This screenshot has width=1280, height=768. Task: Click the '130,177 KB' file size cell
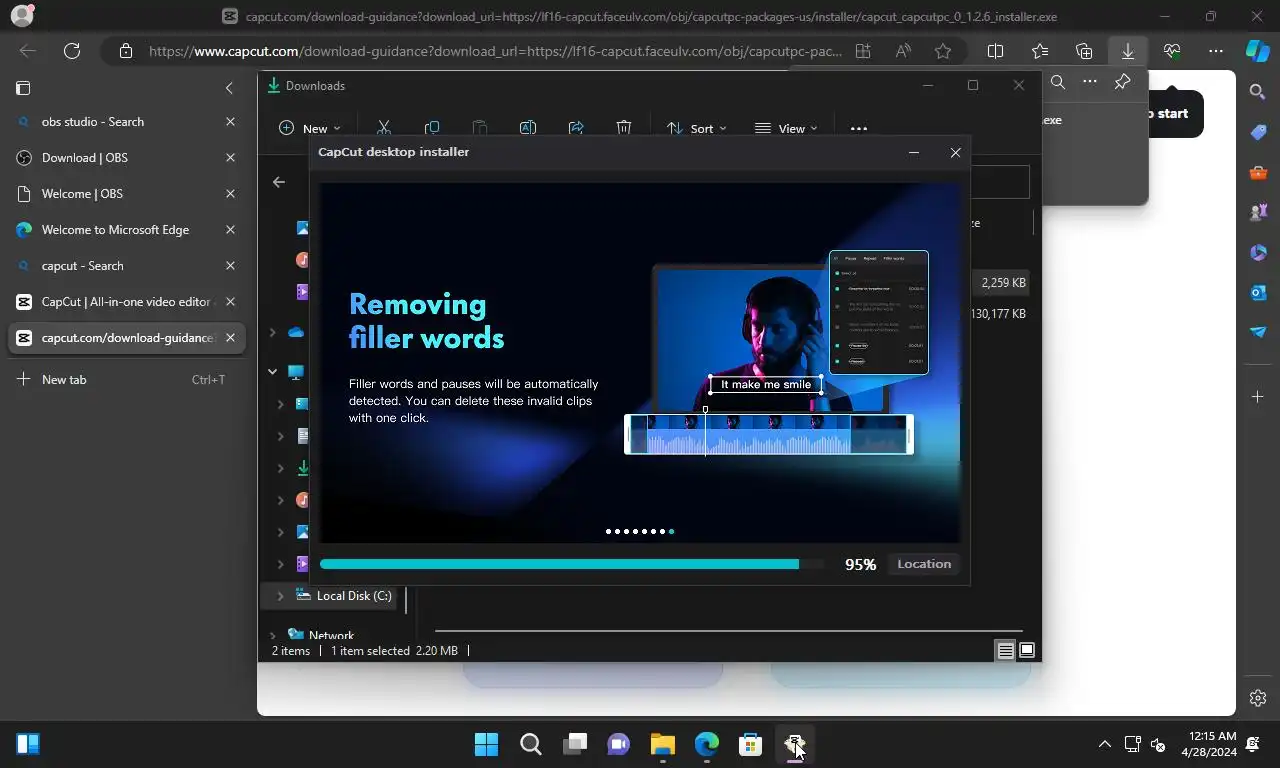pos(998,314)
